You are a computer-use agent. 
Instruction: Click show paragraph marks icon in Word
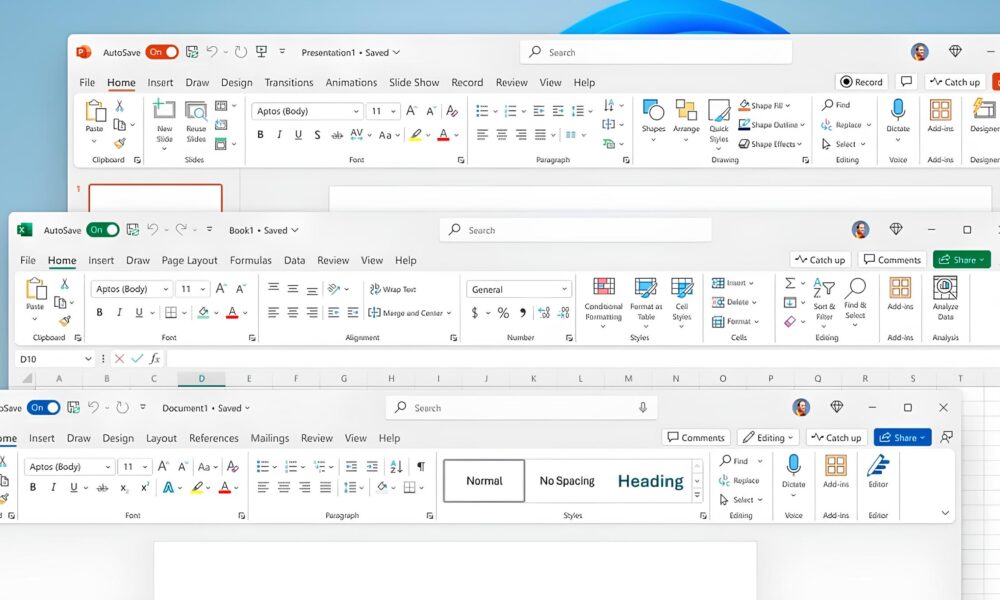point(421,467)
